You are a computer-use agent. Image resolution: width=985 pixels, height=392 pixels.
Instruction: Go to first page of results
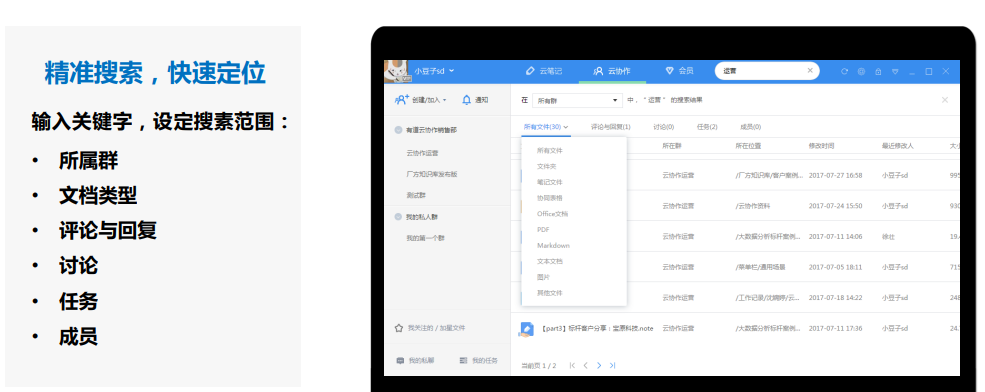pyautogui.click(x=572, y=366)
